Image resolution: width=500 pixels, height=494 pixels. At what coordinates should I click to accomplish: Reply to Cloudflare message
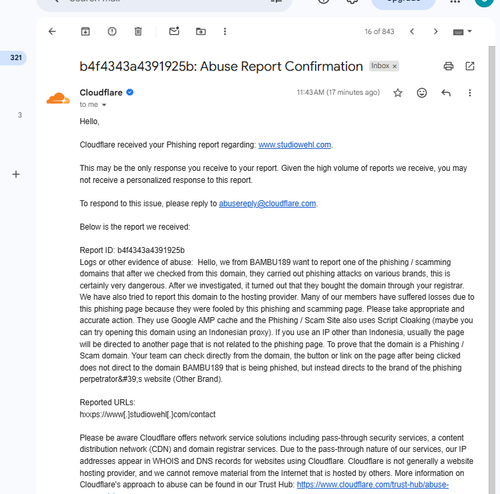tap(446, 93)
